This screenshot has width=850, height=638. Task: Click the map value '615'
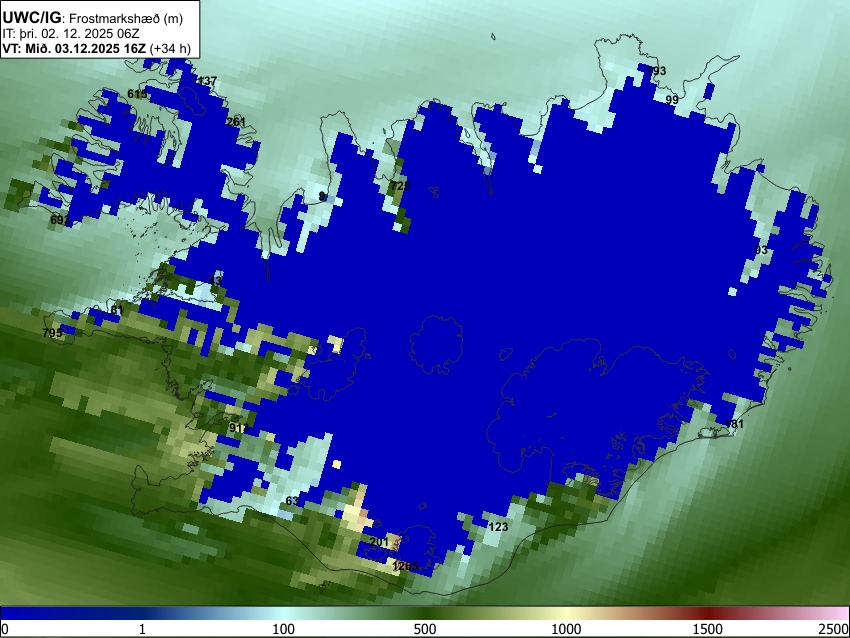click(137, 94)
